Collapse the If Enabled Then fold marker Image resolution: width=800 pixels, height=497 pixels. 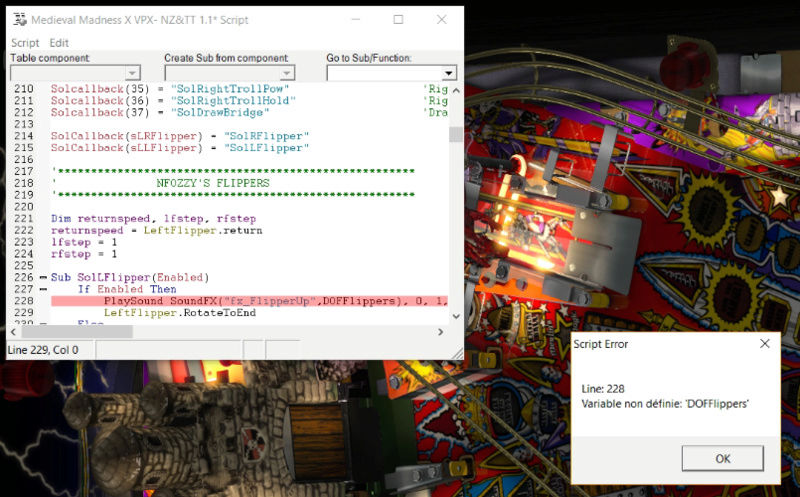[43, 289]
